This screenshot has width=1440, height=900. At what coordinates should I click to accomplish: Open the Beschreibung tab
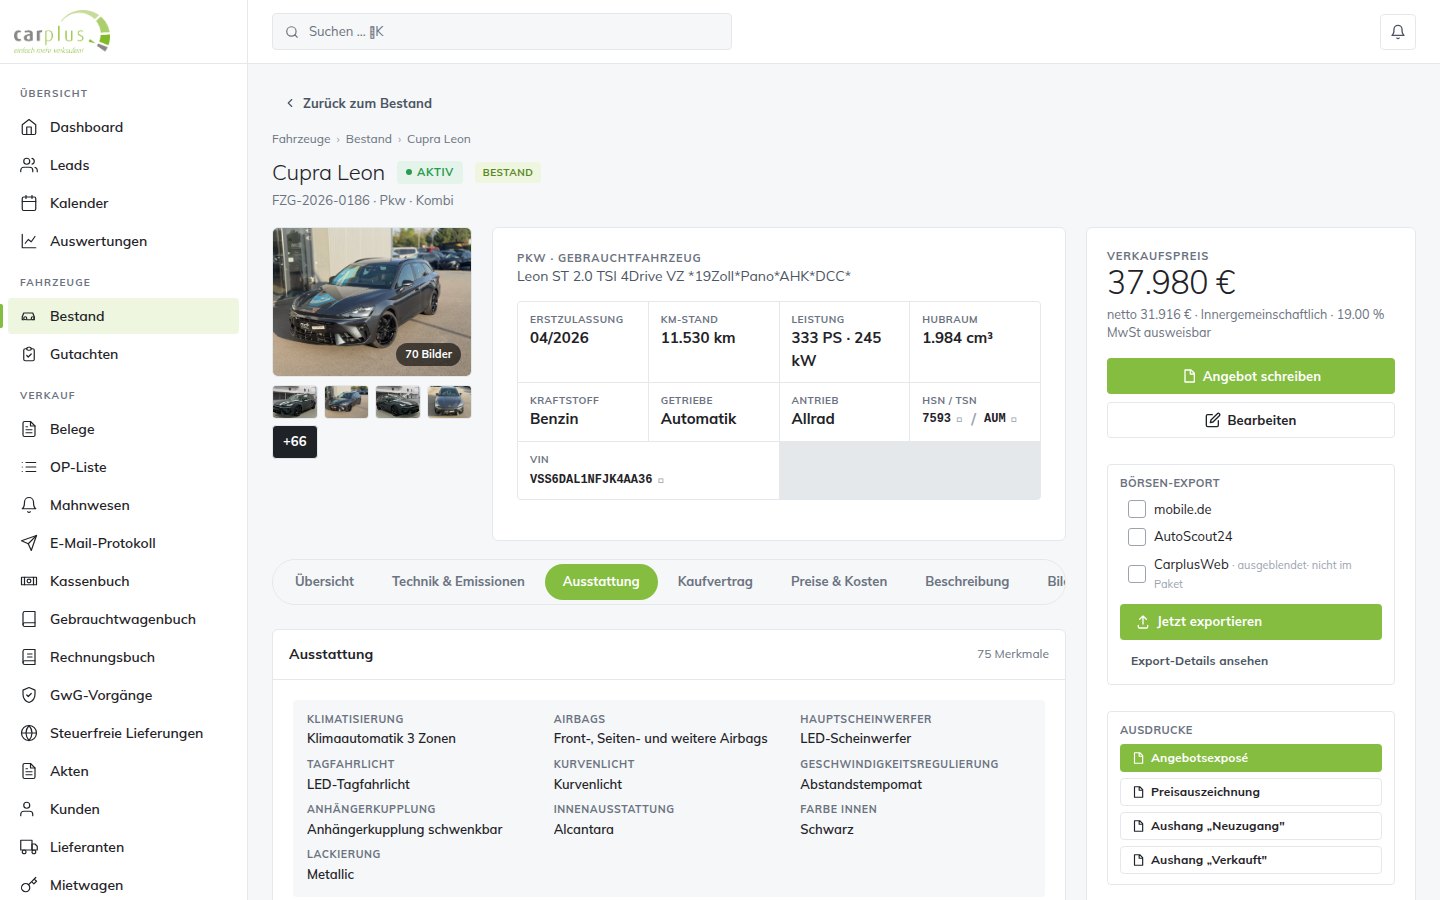967,581
